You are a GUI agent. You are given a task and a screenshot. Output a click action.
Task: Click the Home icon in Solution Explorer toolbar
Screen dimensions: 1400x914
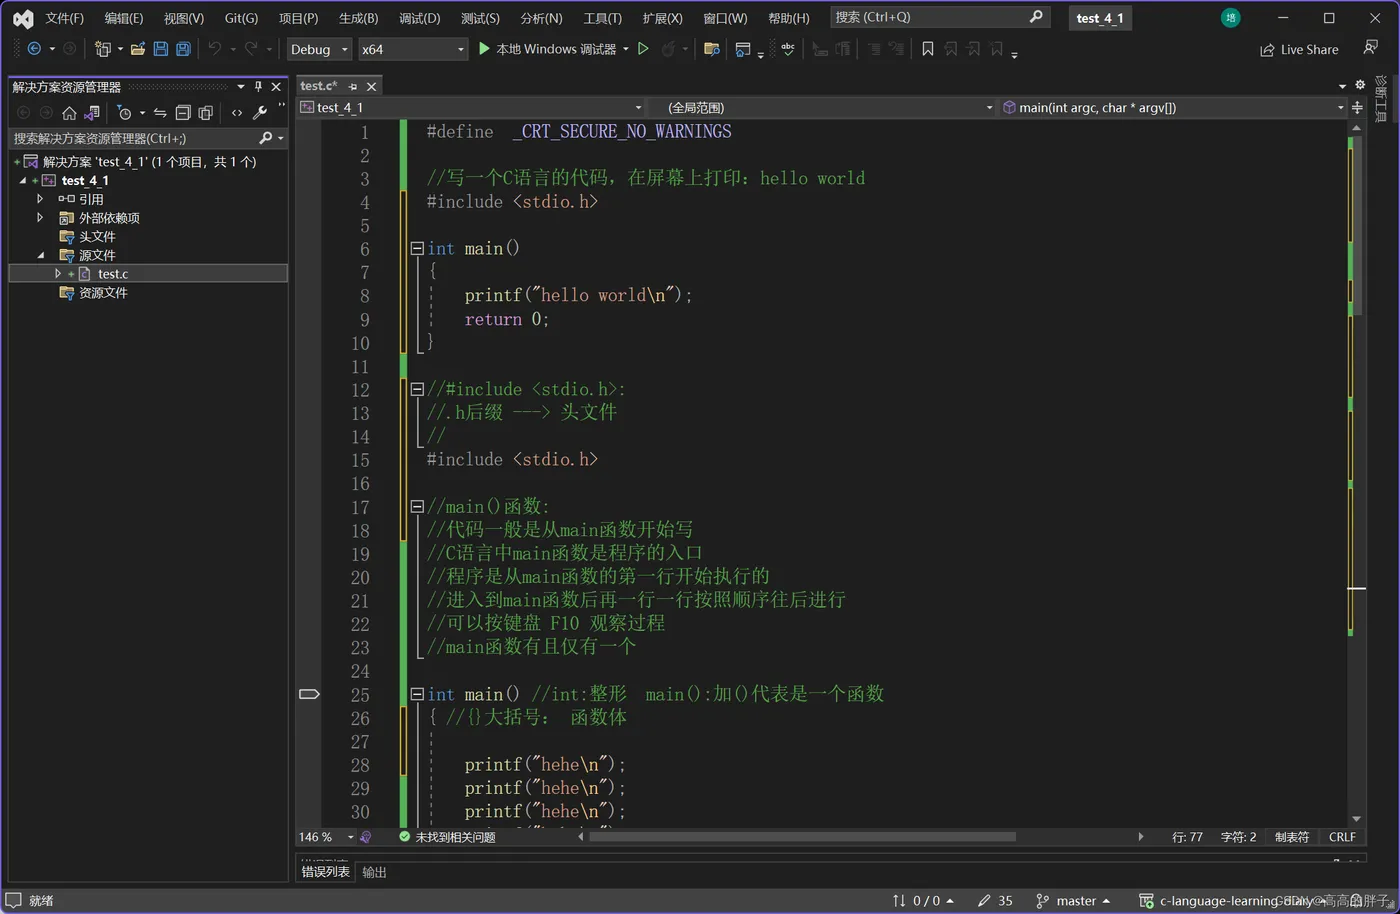click(69, 113)
